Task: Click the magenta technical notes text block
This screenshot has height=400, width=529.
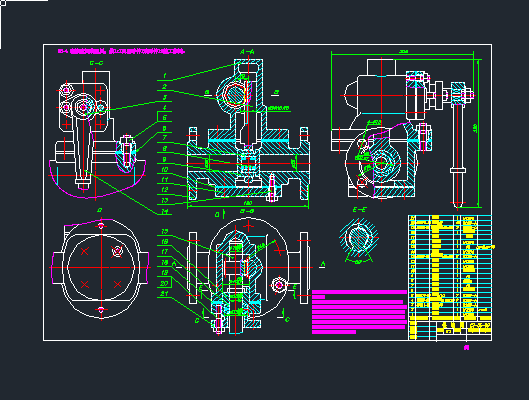Action: click(x=359, y=312)
